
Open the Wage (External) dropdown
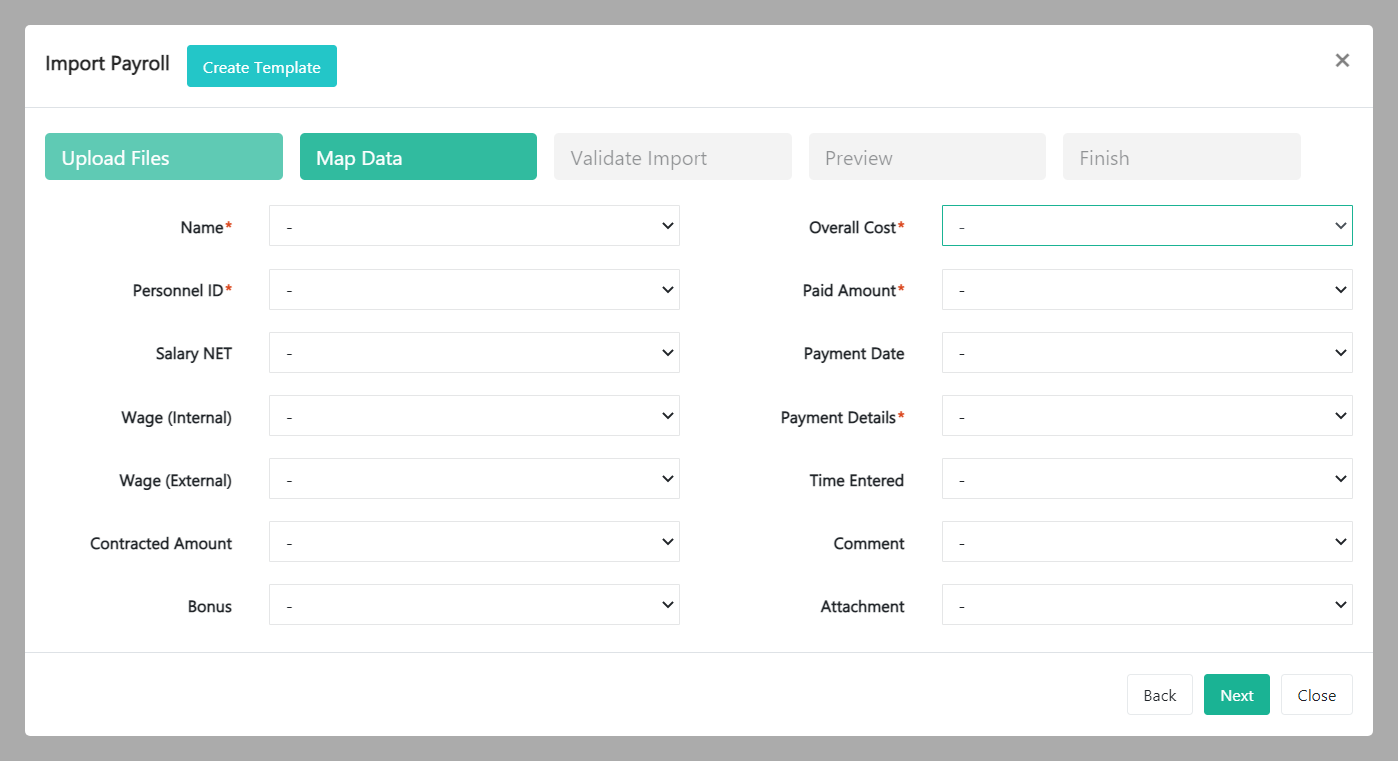[474, 478]
